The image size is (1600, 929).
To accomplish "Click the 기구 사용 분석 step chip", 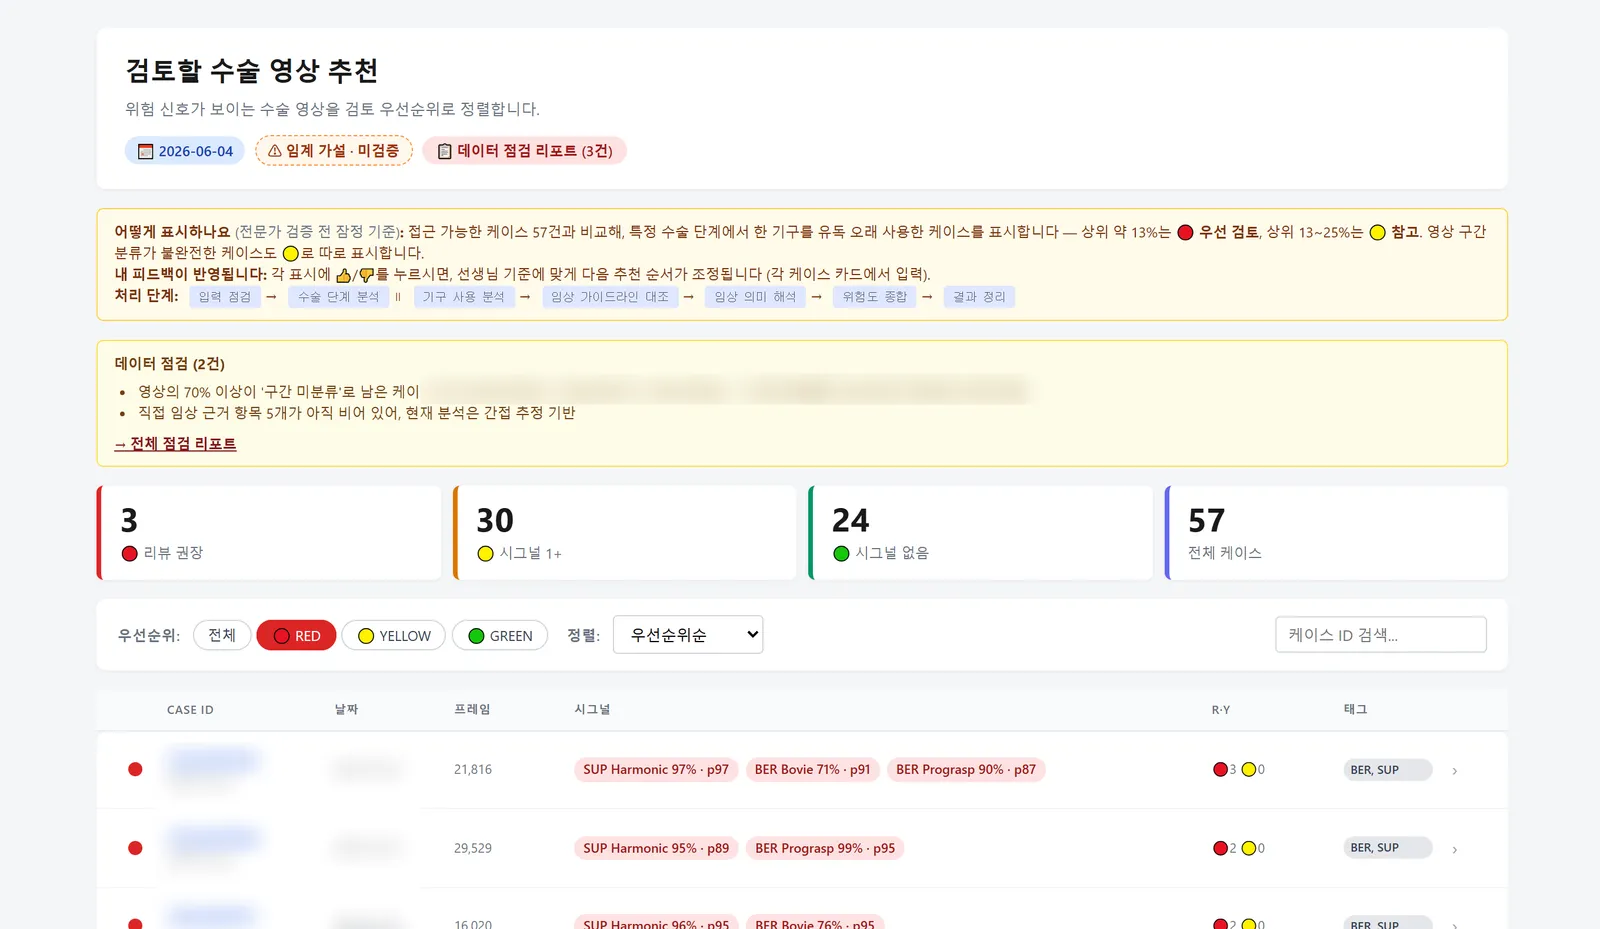I will [x=464, y=297].
